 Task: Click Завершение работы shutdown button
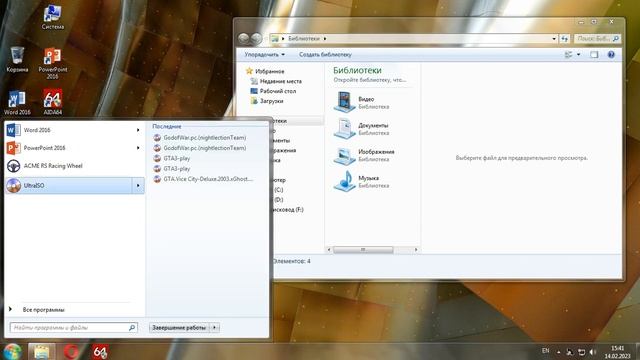[179, 327]
